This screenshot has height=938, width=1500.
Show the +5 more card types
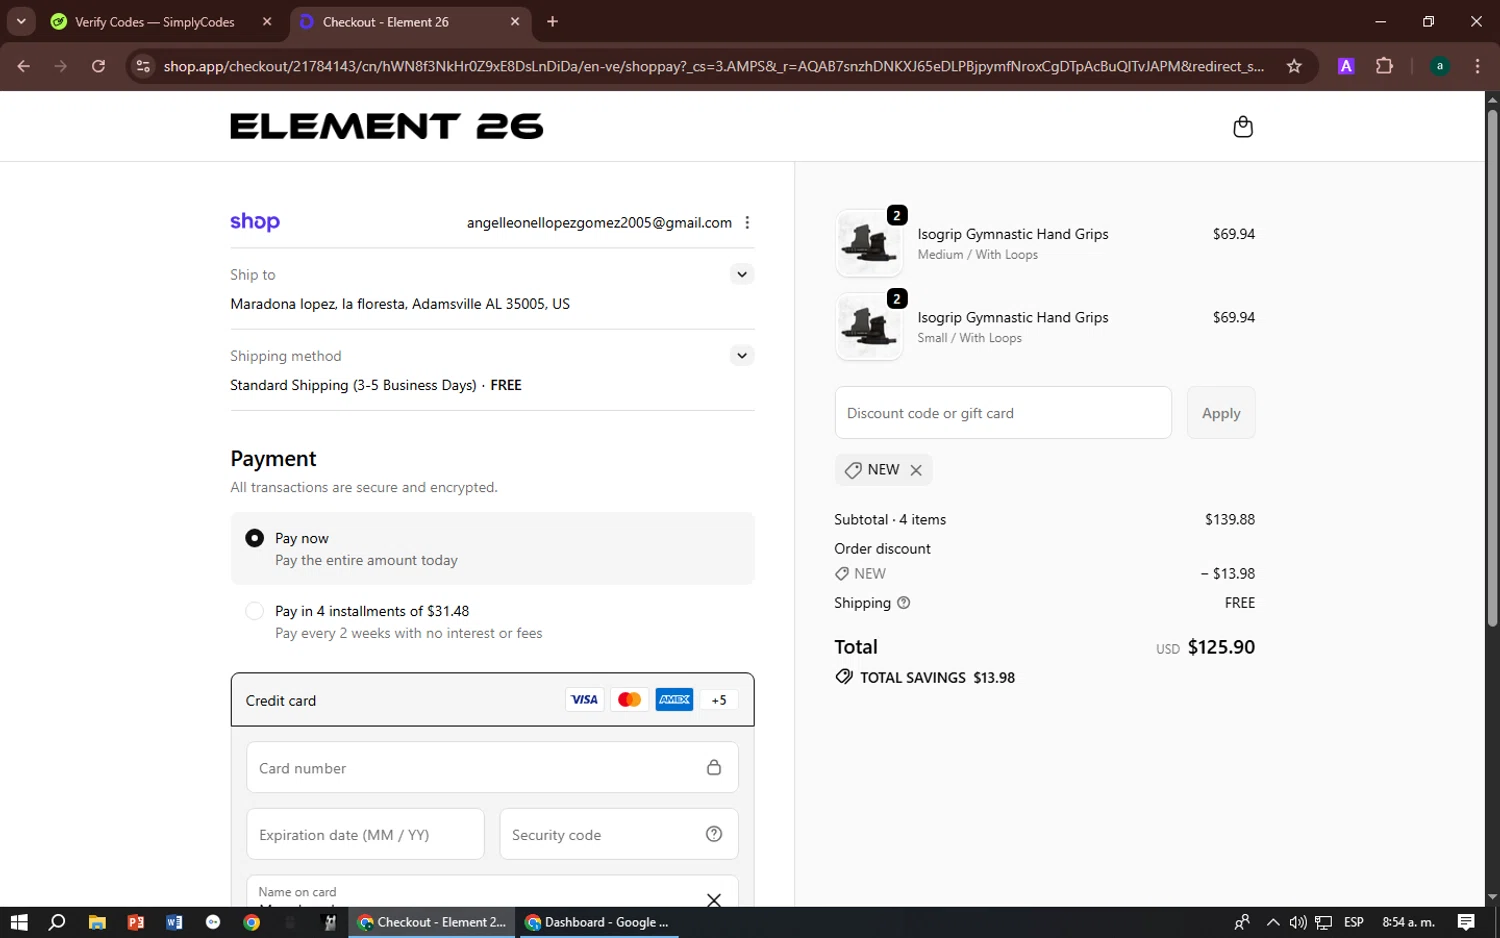click(719, 700)
